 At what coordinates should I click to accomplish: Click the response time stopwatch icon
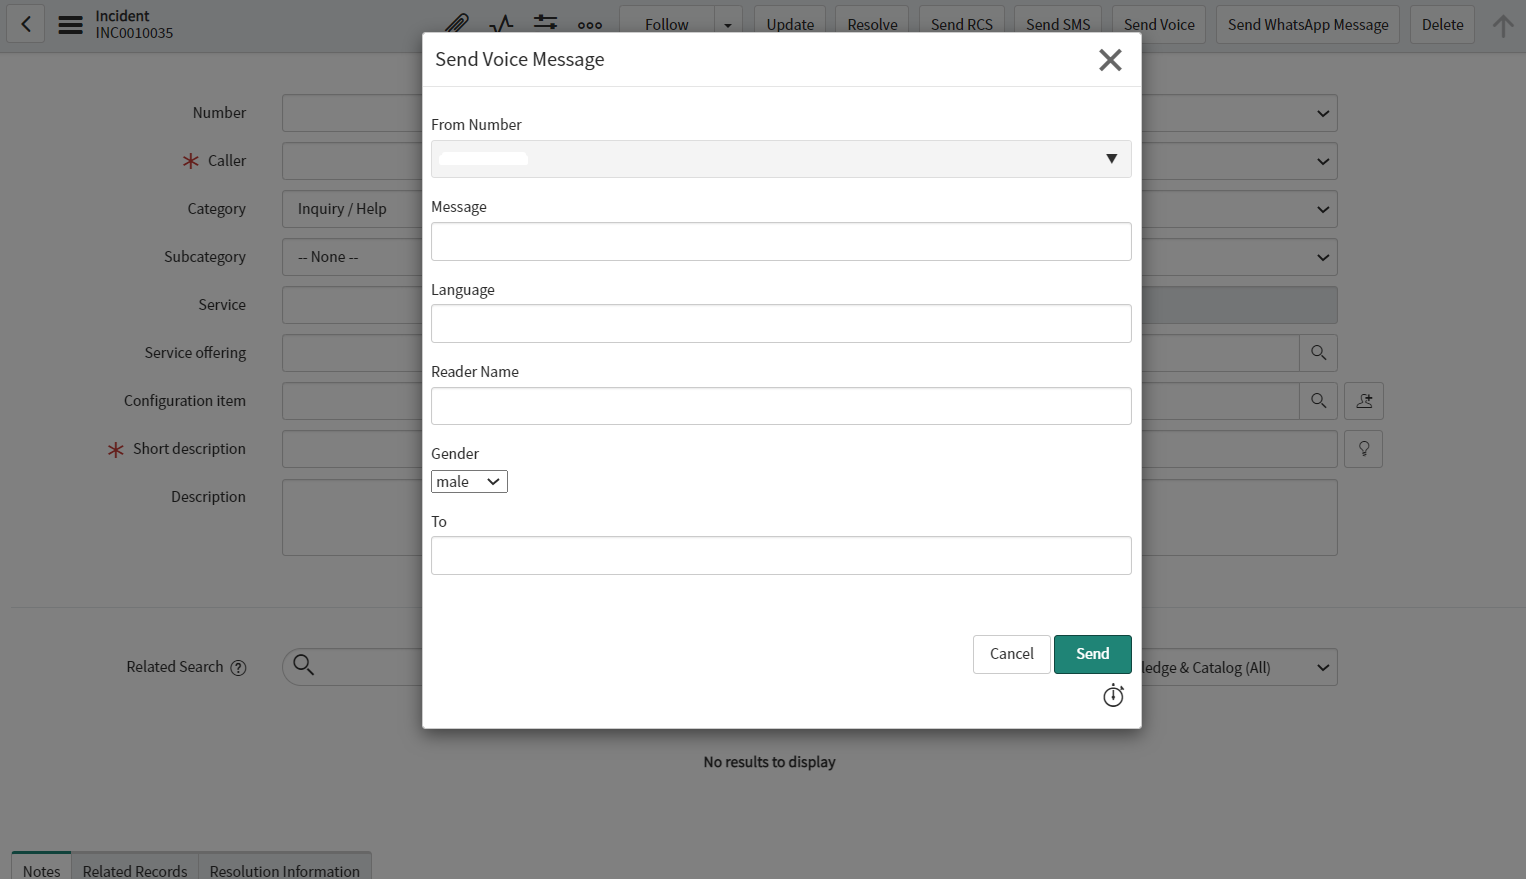pos(1113,696)
